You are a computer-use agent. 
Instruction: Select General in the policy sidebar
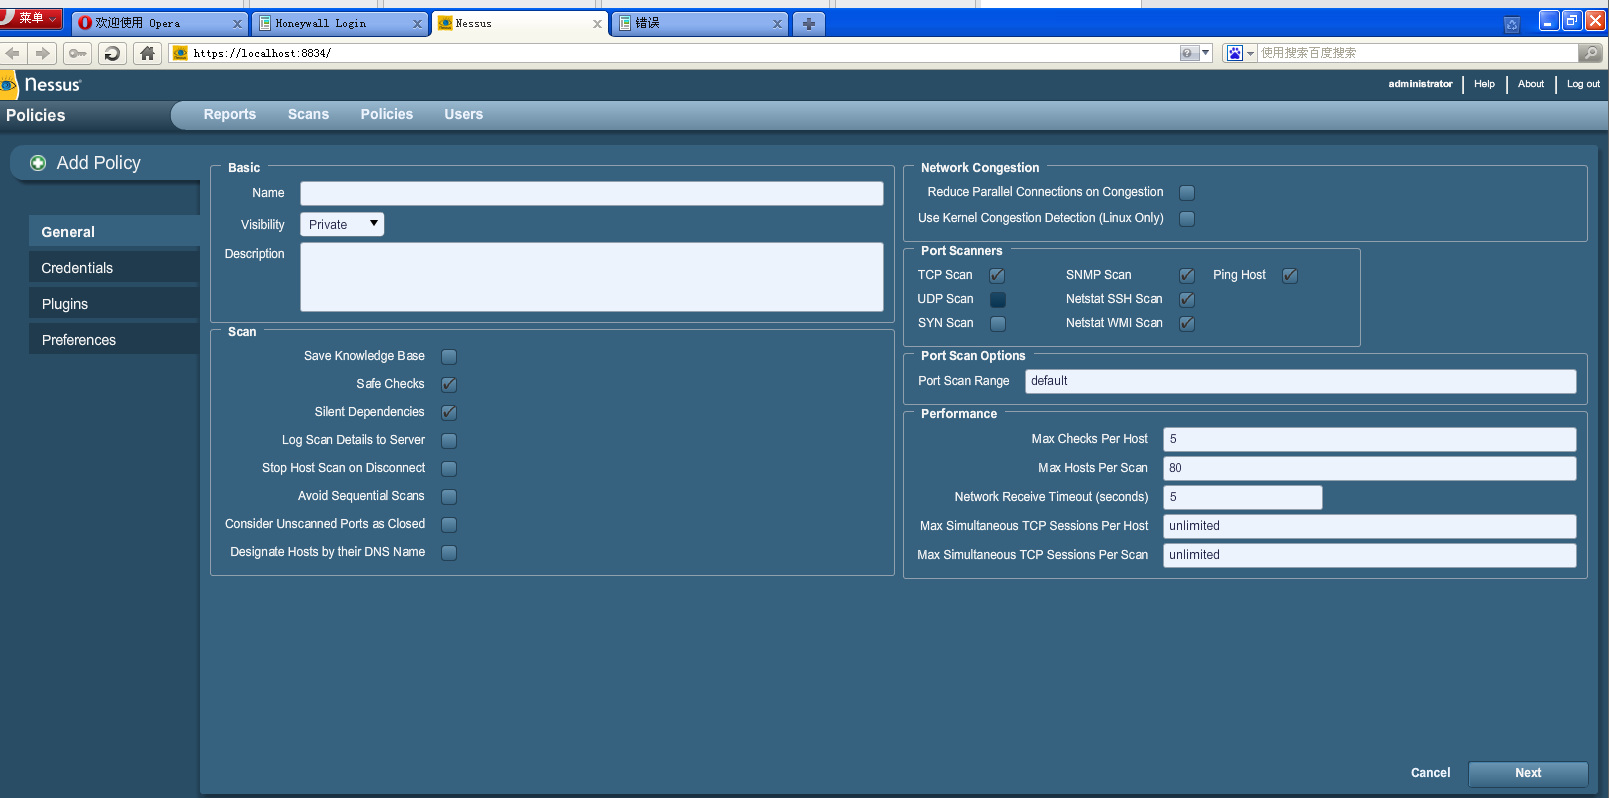click(114, 231)
